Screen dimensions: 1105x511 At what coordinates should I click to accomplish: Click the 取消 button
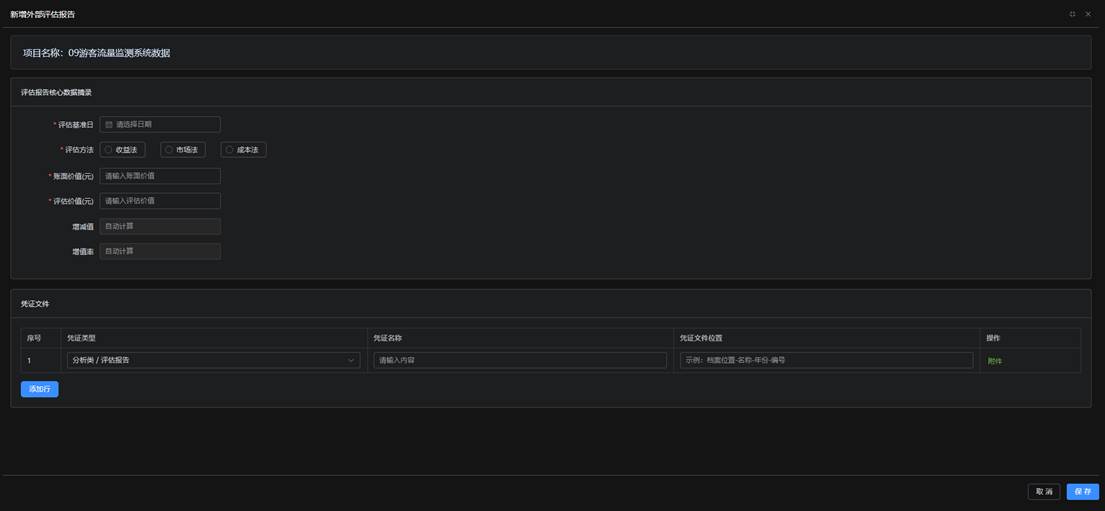tap(1043, 492)
